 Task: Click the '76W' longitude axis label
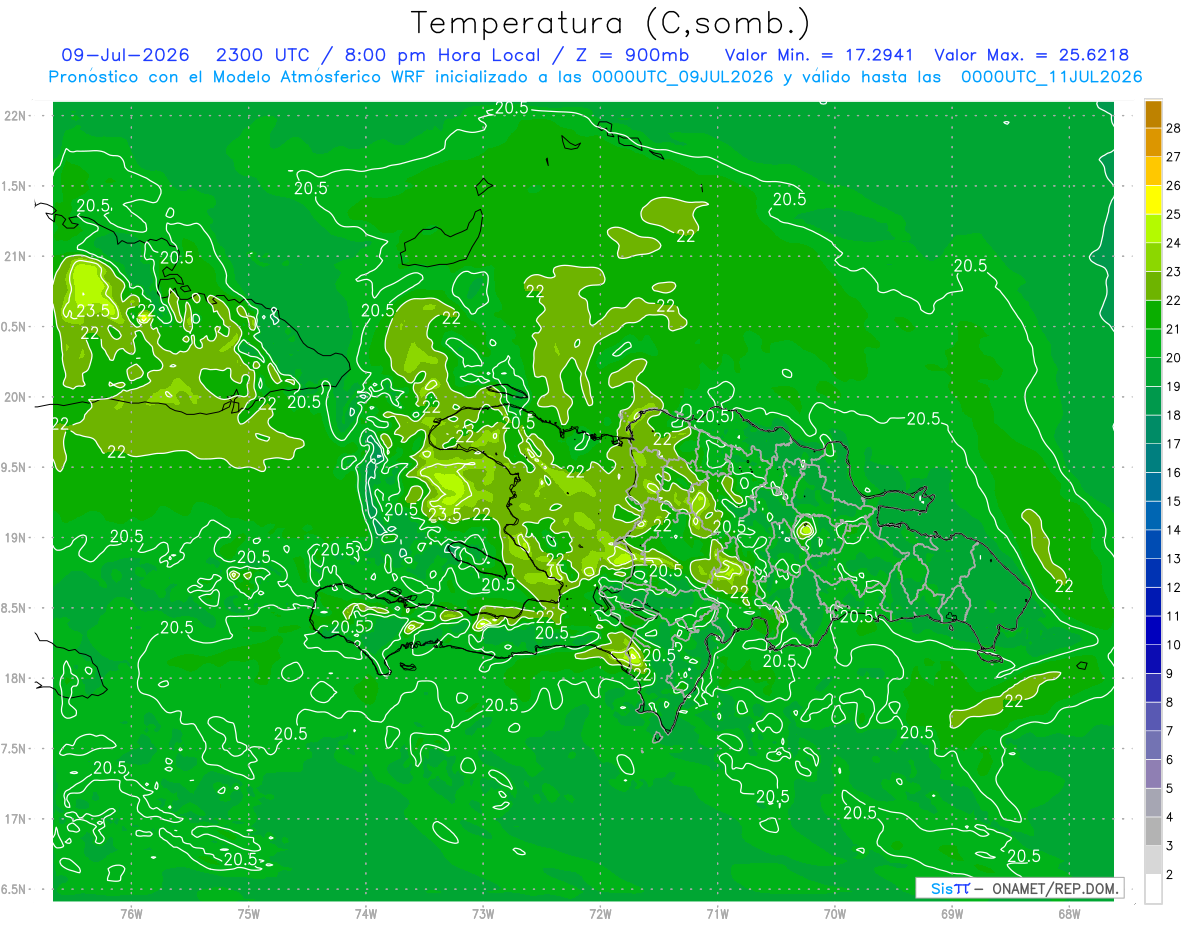131,914
